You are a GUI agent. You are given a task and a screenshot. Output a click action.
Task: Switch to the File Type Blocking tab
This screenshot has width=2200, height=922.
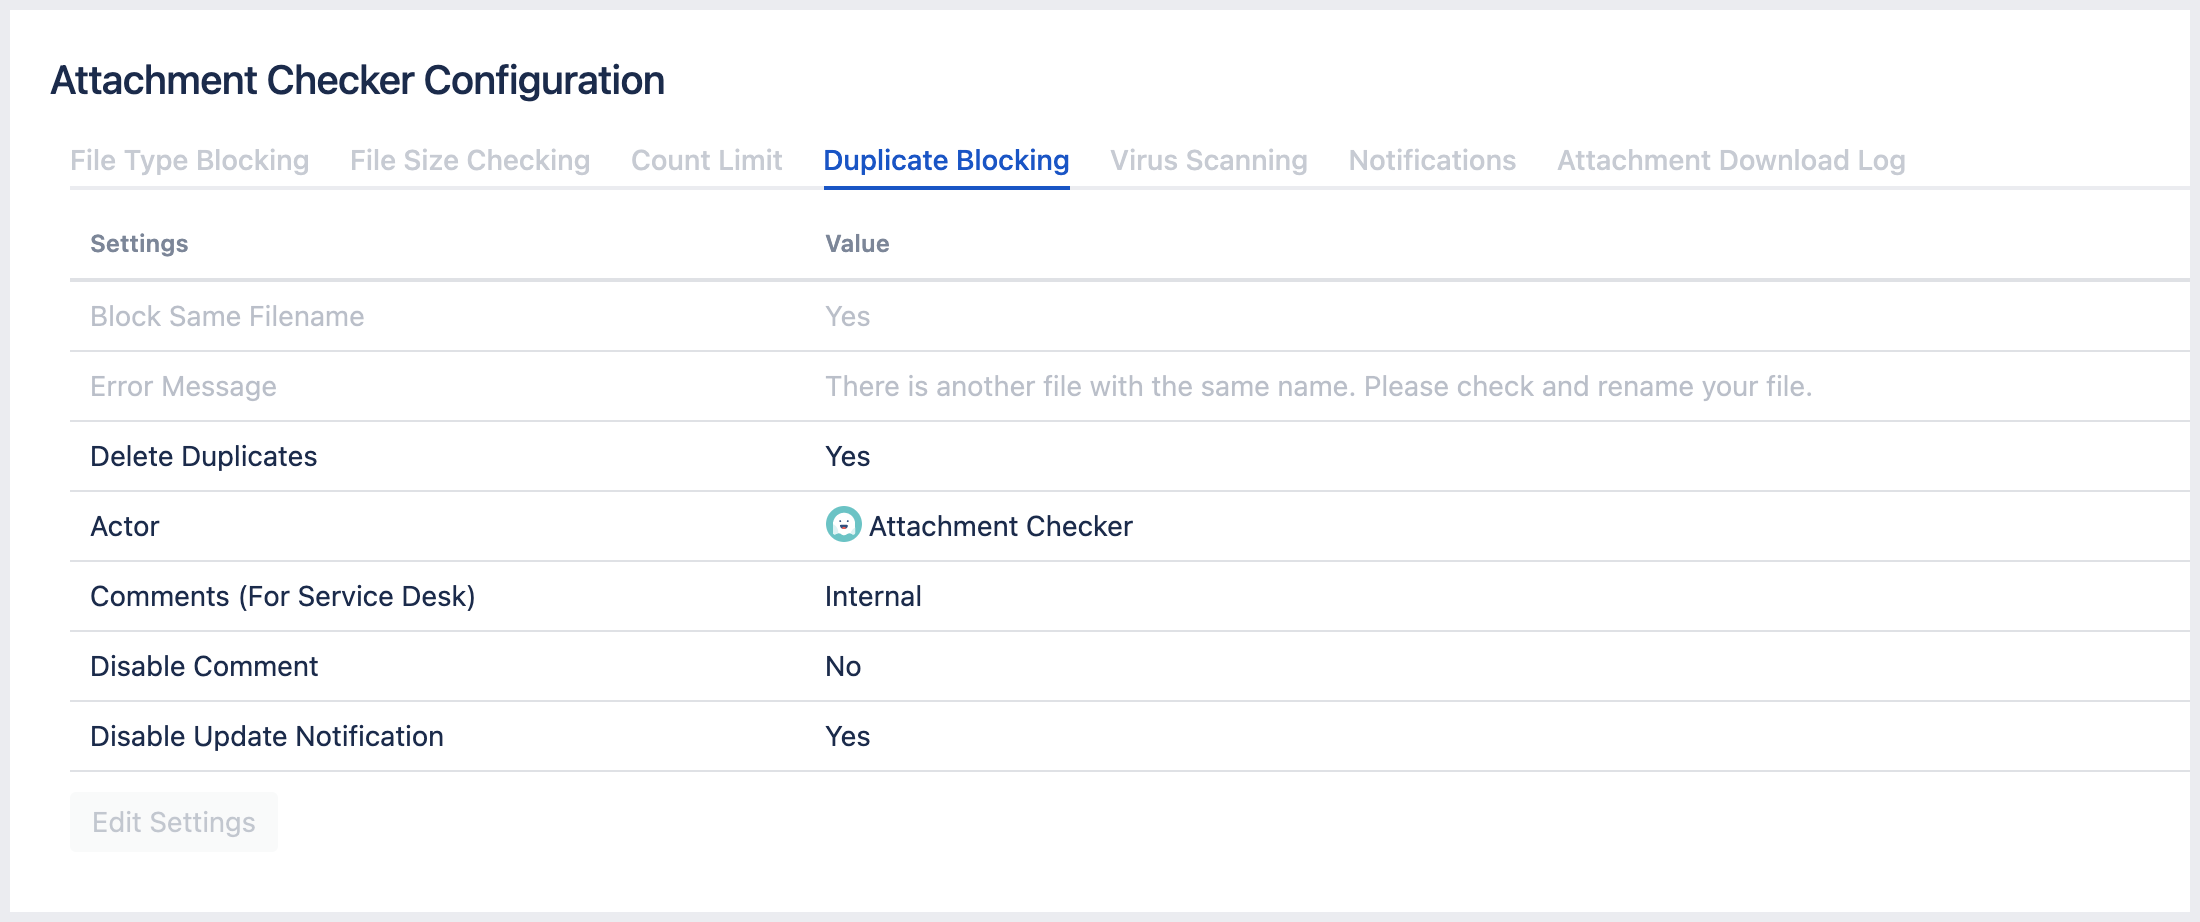pyautogui.click(x=189, y=160)
